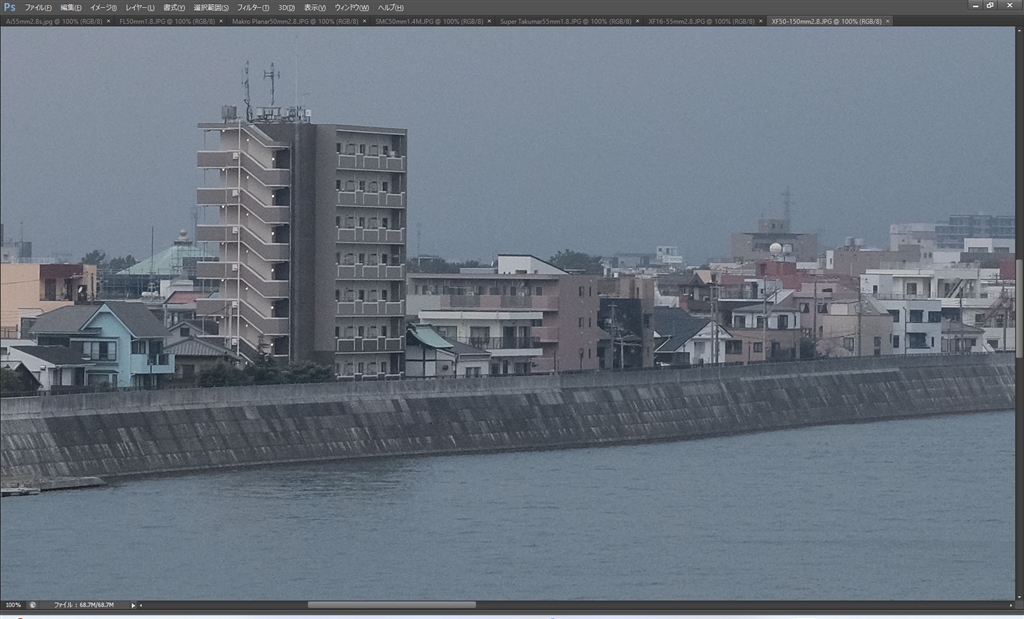The height and width of the screenshot is (619, 1024).
Task: Close the Photoshop application window
Action: [x=1010, y=5]
